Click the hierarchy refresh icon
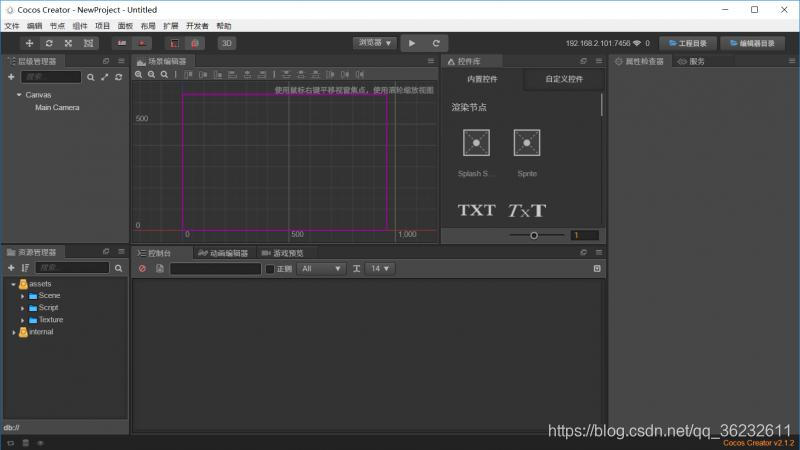800x450 pixels. (x=118, y=77)
